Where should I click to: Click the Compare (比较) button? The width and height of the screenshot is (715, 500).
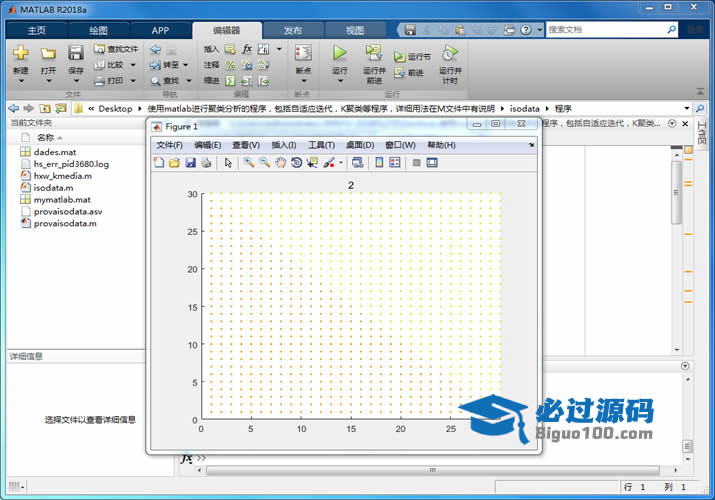(109, 65)
